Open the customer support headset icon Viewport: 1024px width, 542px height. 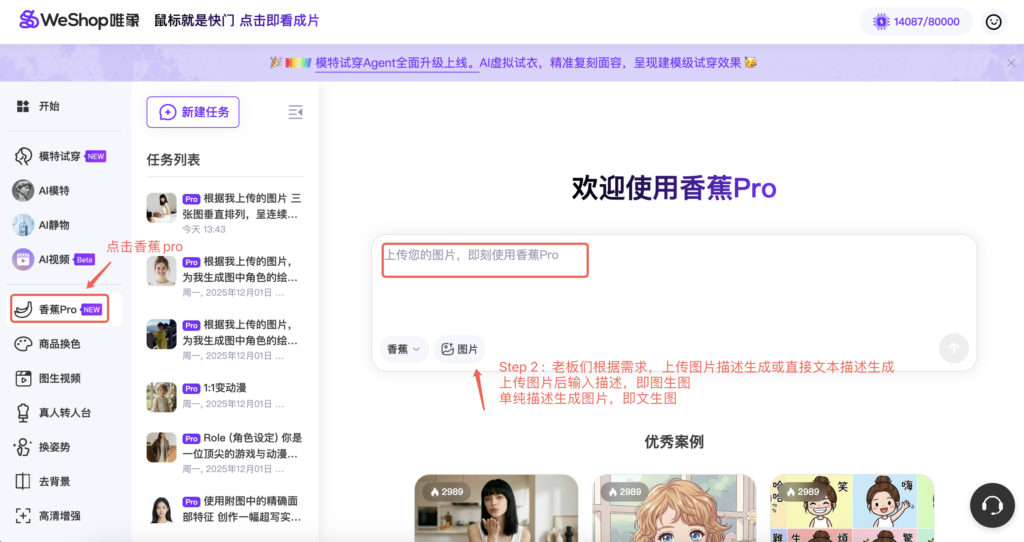tap(993, 505)
